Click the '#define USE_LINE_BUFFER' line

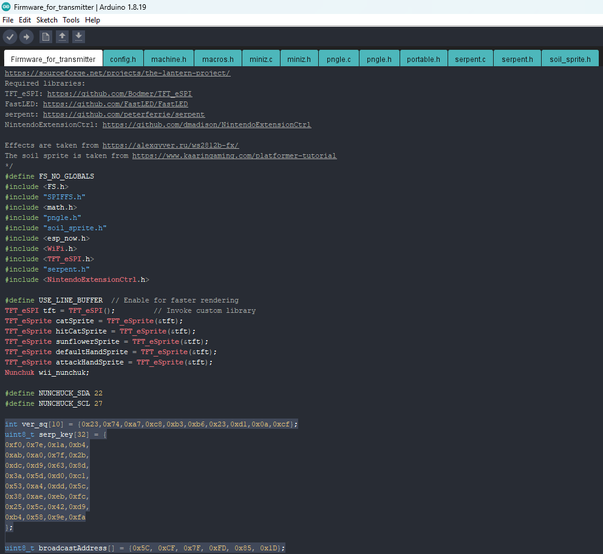click(x=122, y=300)
